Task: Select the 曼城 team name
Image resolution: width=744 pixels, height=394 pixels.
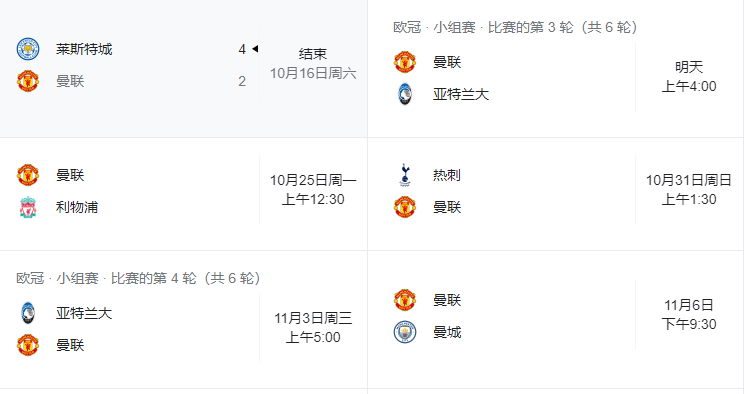Action: (447, 332)
